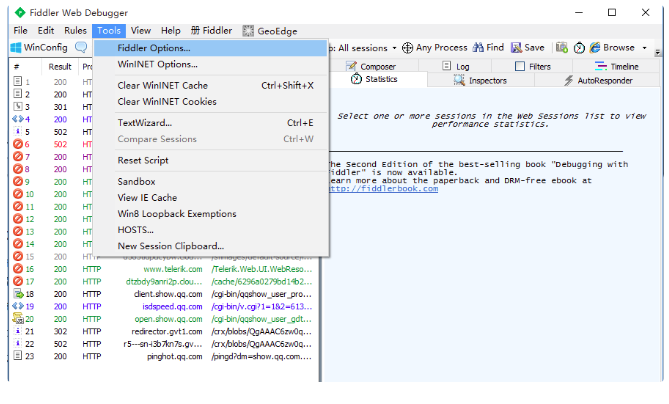Open the Help menu

point(171,31)
